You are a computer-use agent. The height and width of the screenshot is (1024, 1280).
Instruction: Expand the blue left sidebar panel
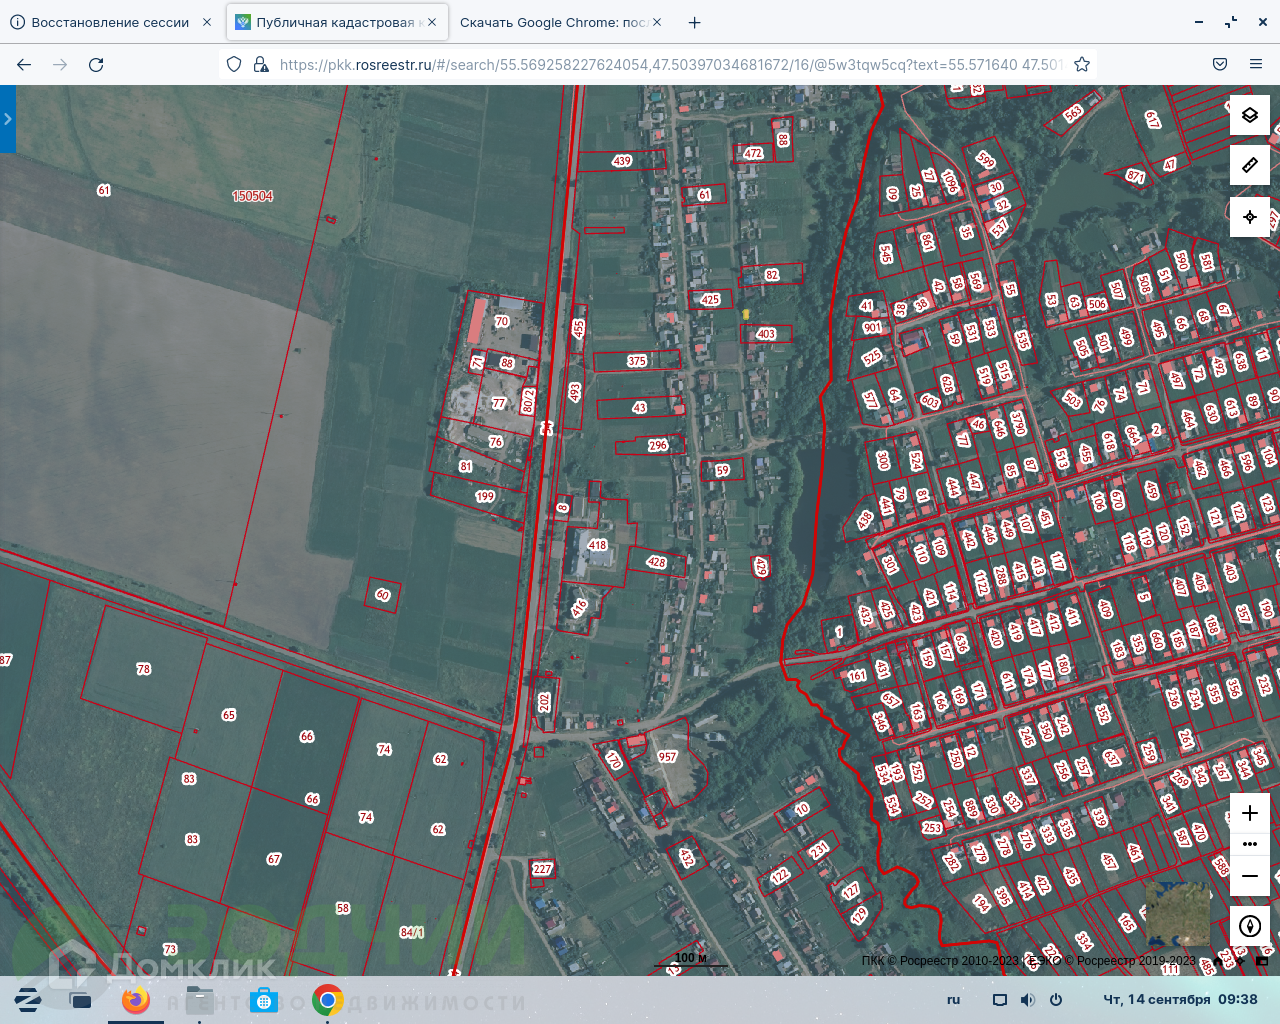point(8,119)
